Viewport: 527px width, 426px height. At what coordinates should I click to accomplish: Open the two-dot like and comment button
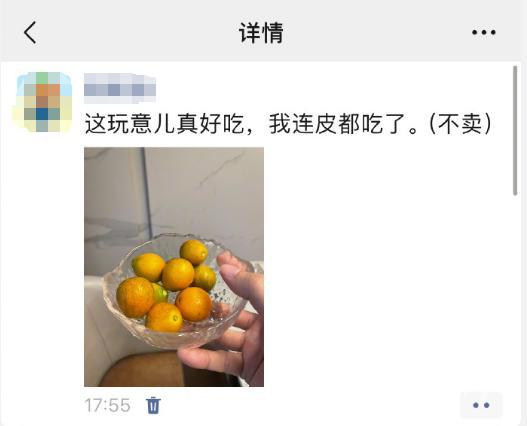(x=481, y=405)
